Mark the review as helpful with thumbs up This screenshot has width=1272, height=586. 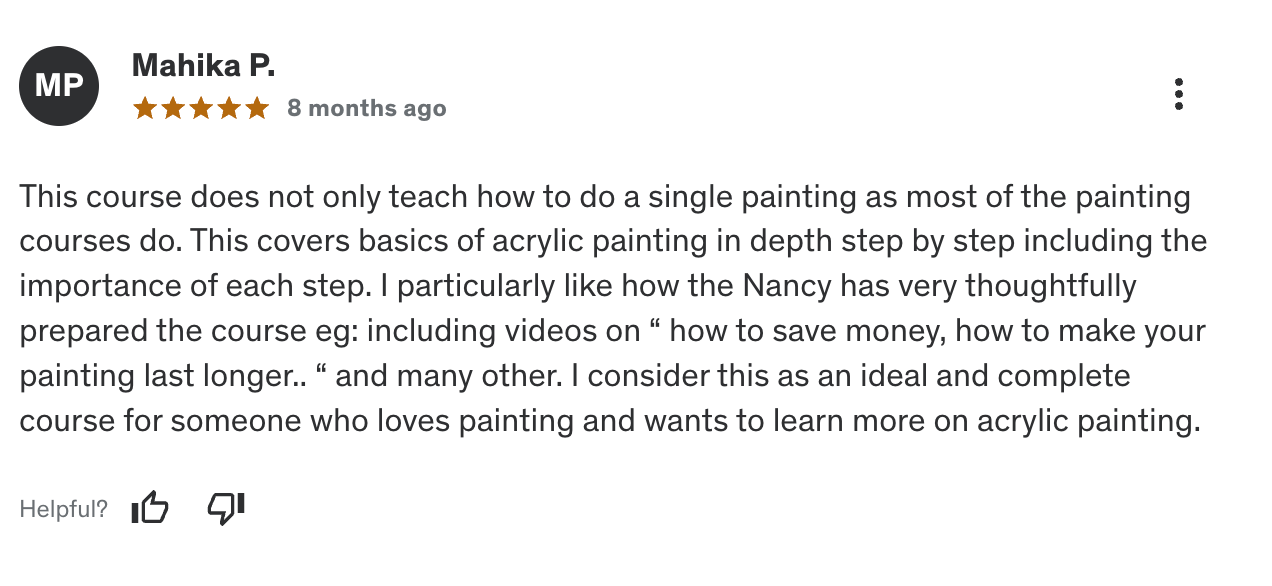click(150, 508)
